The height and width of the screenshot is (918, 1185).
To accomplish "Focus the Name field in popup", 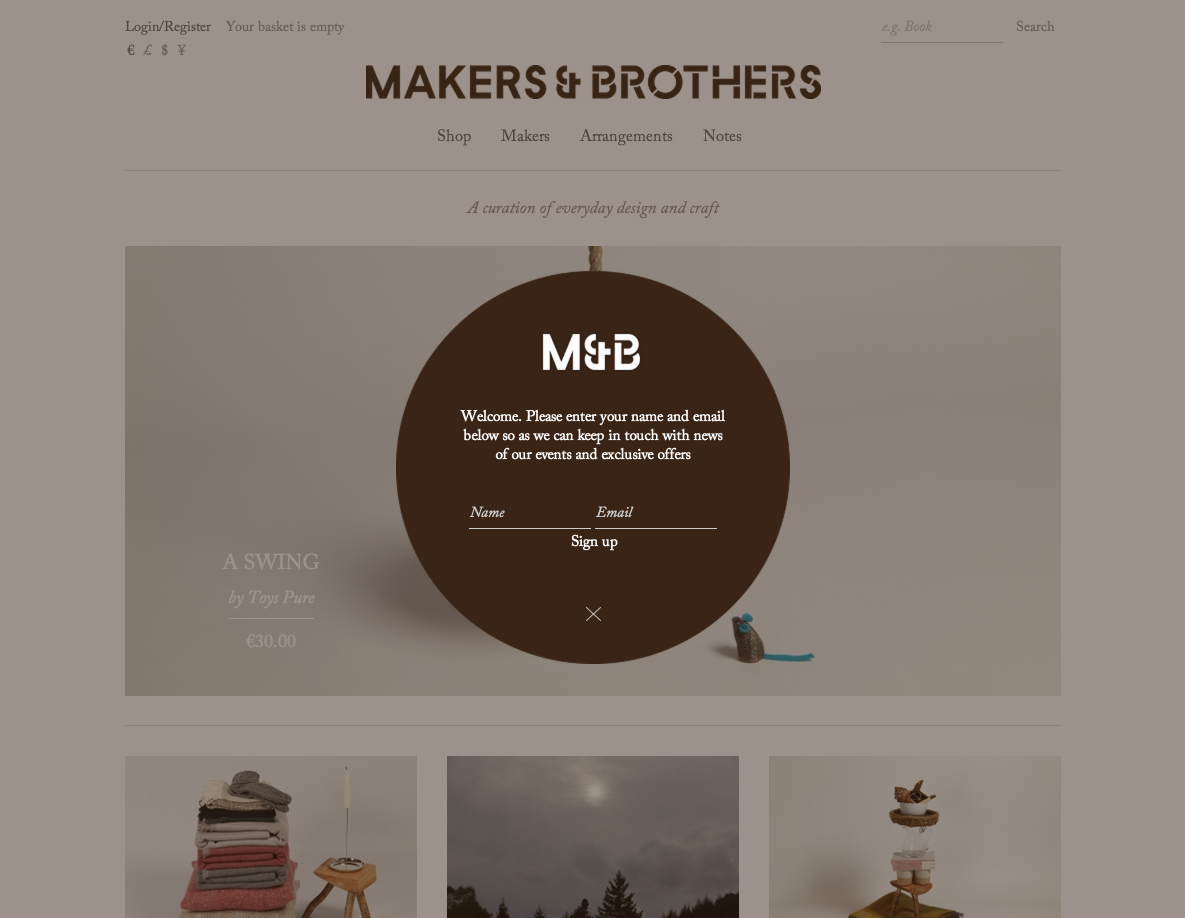I will pos(530,513).
